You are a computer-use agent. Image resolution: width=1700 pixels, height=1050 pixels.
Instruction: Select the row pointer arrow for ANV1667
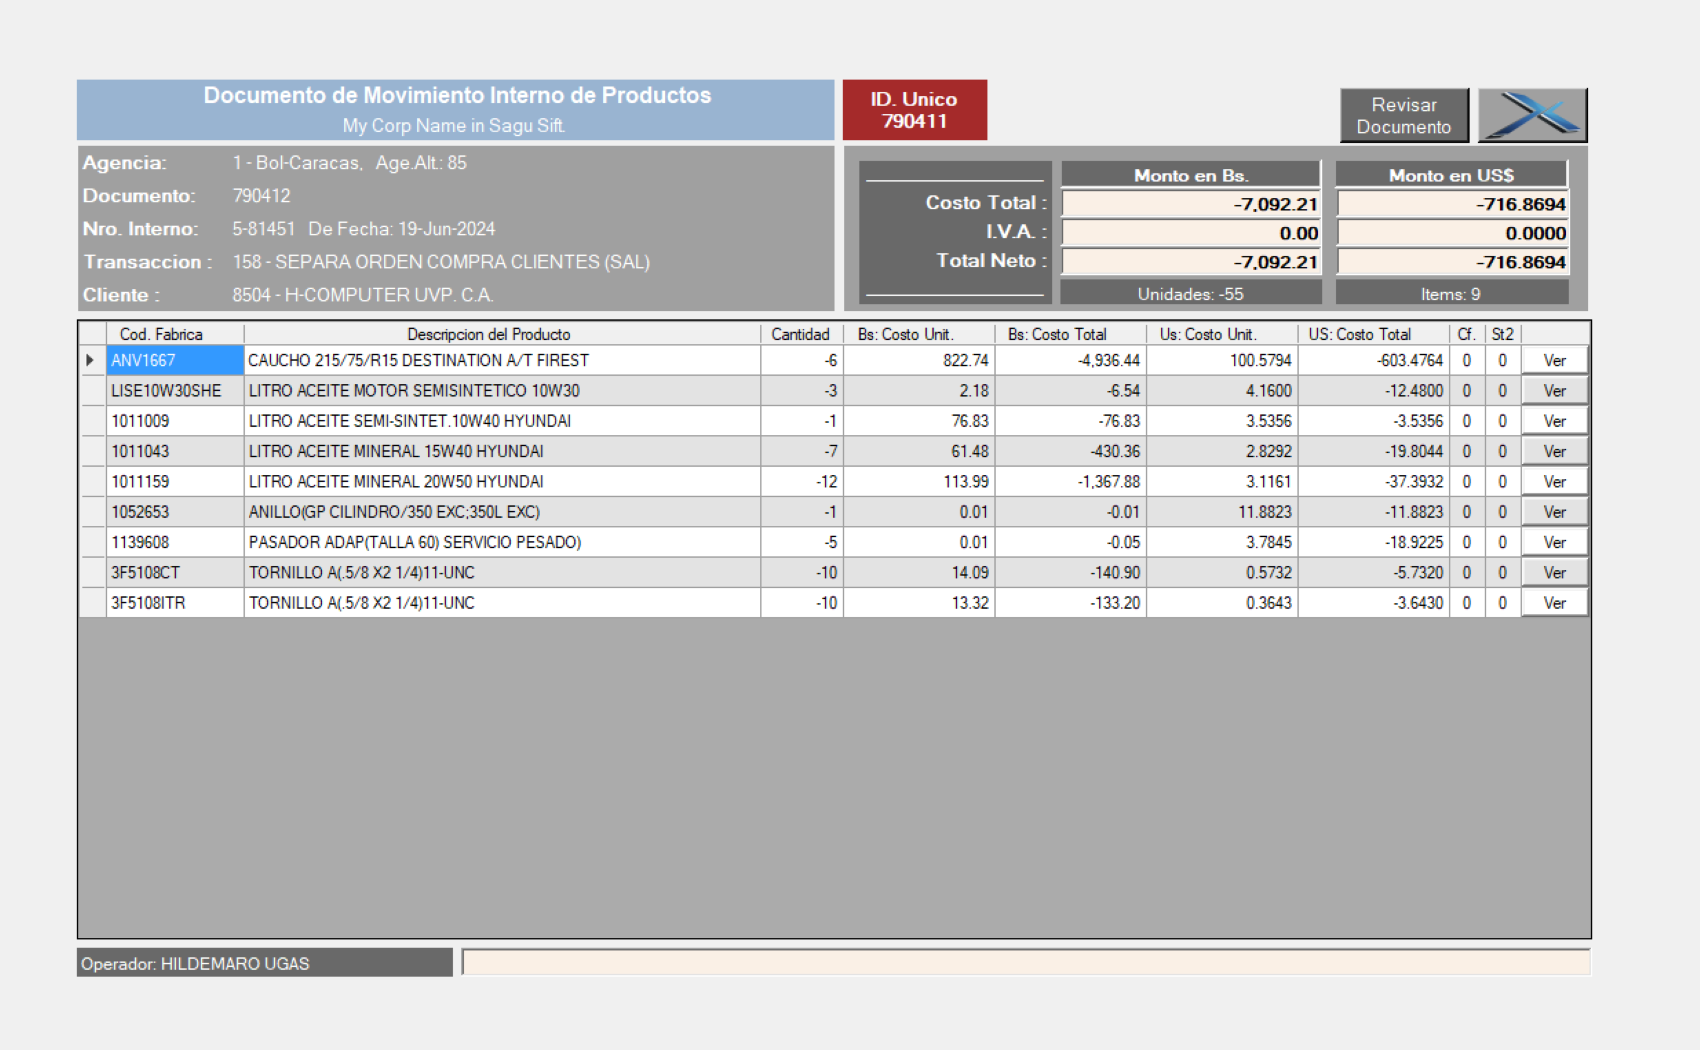coord(91,360)
